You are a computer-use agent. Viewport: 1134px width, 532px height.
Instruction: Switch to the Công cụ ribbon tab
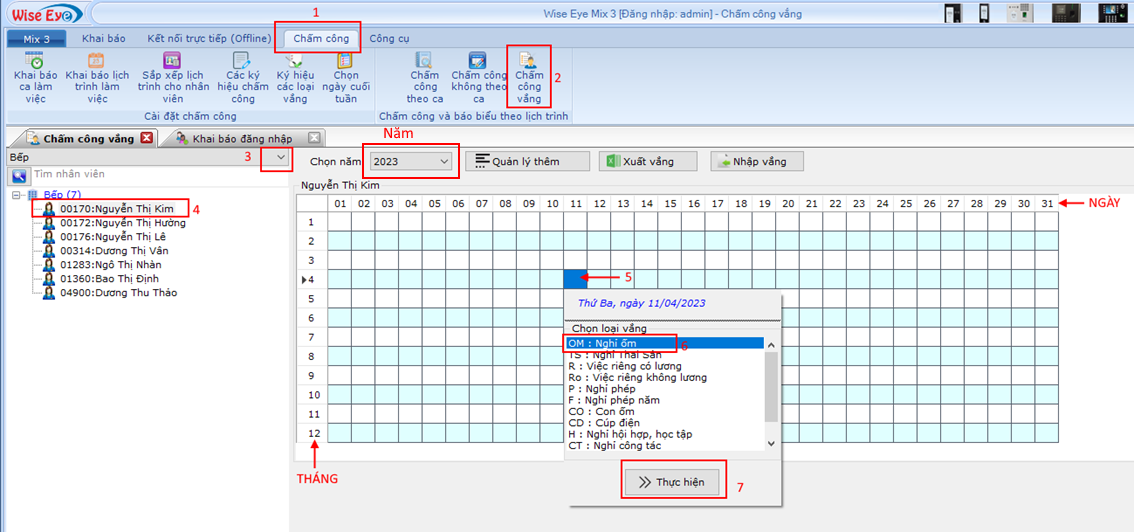[x=389, y=38]
